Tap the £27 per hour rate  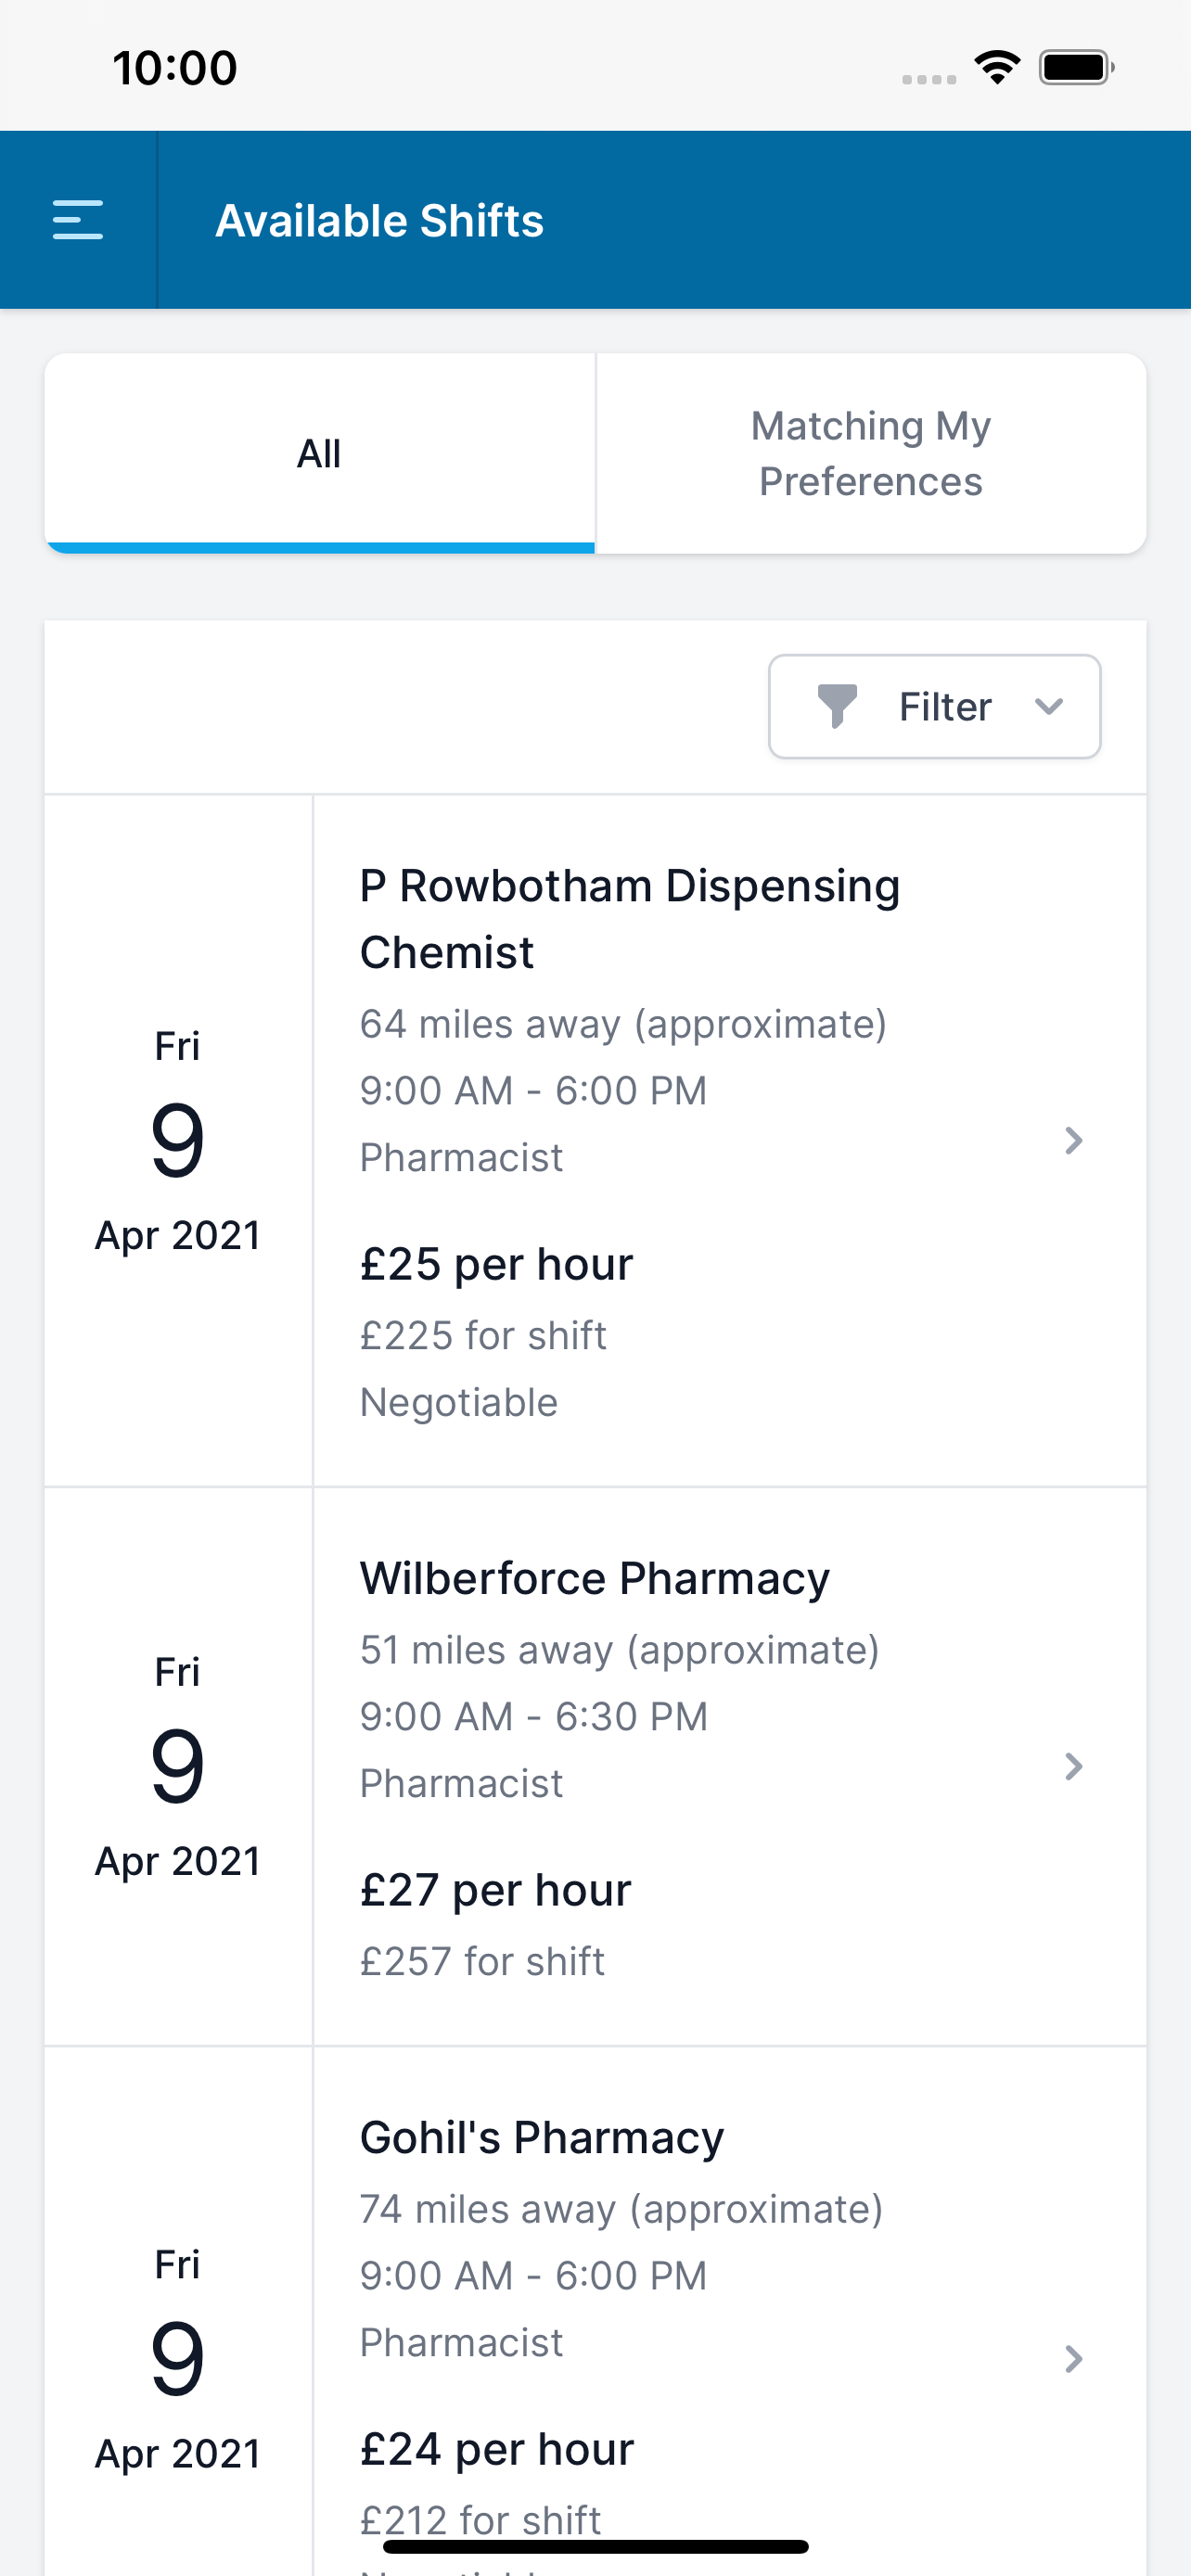[496, 1890]
